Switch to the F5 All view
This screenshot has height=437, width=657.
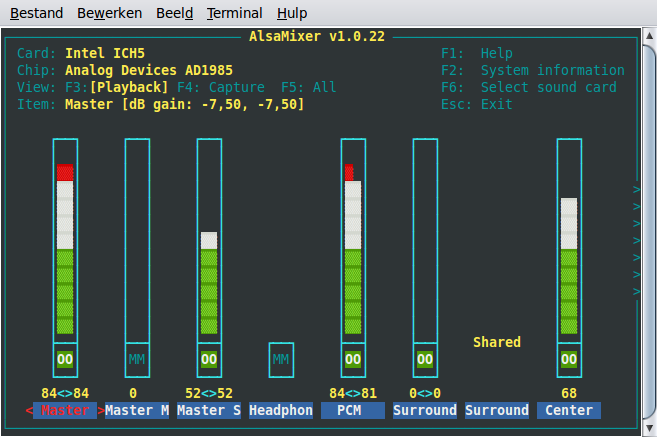308,87
